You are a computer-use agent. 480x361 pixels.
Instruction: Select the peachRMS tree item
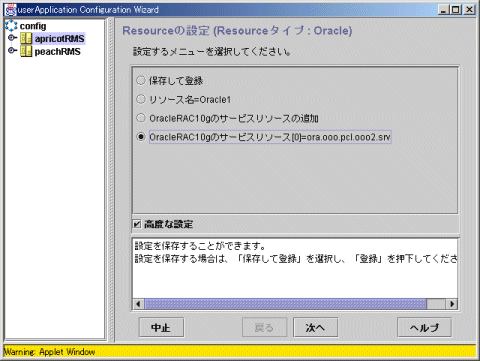(57, 51)
